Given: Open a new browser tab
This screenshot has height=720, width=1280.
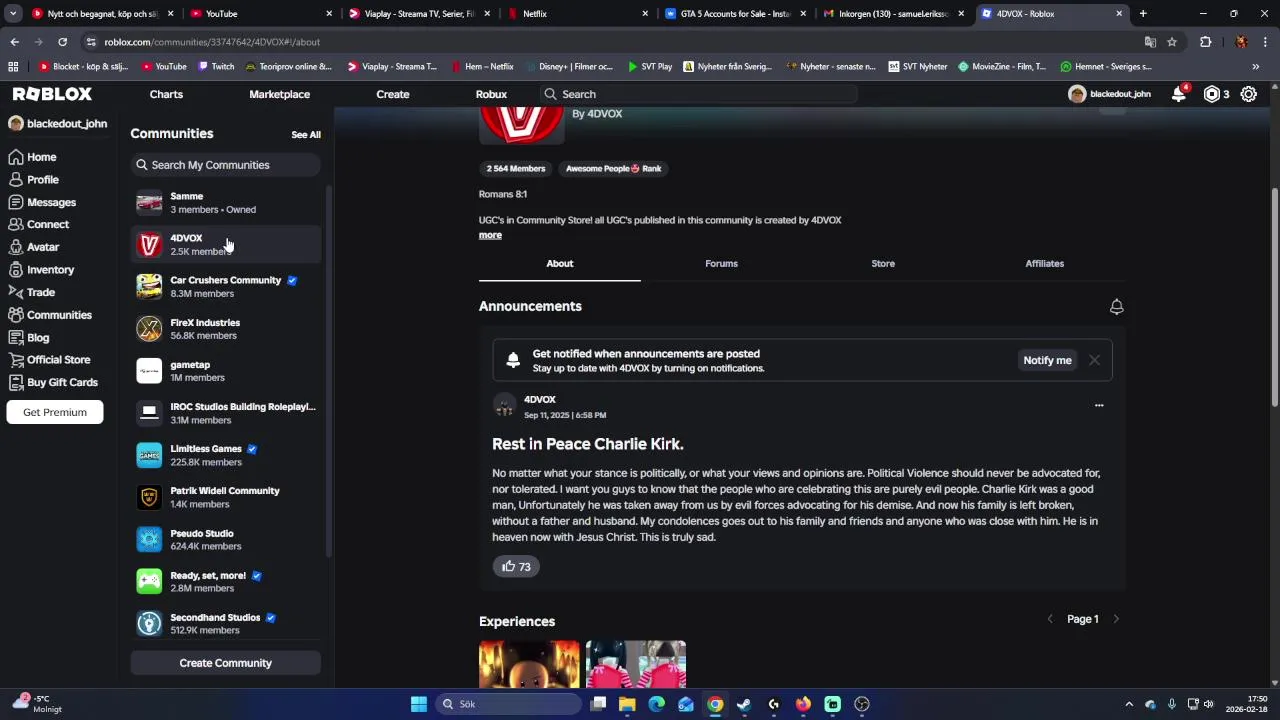Looking at the screenshot, I should click(1143, 14).
